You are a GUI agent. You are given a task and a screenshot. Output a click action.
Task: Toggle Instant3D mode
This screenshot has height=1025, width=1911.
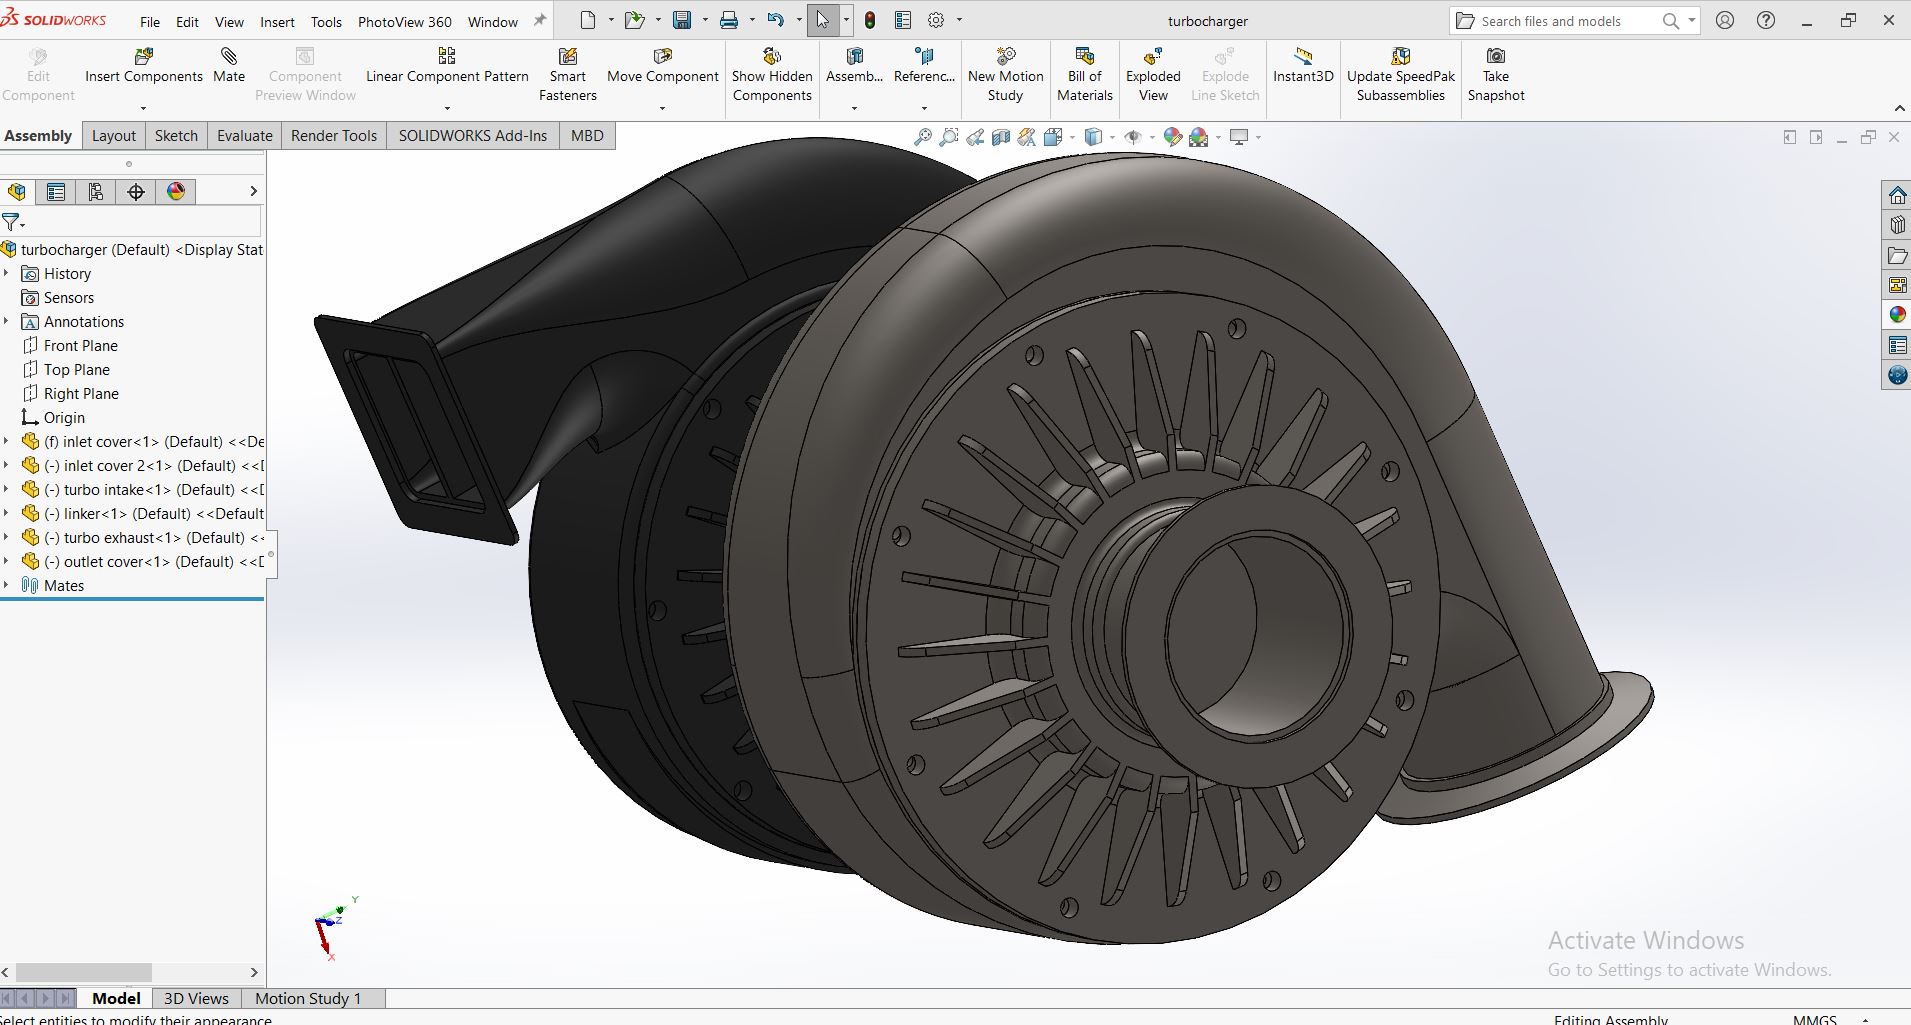(x=1303, y=66)
